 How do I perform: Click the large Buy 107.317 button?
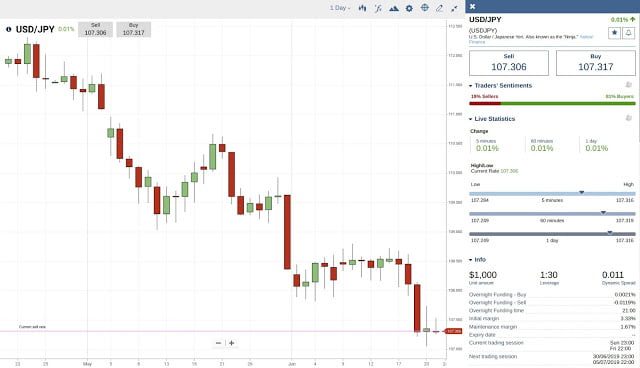tap(596, 63)
